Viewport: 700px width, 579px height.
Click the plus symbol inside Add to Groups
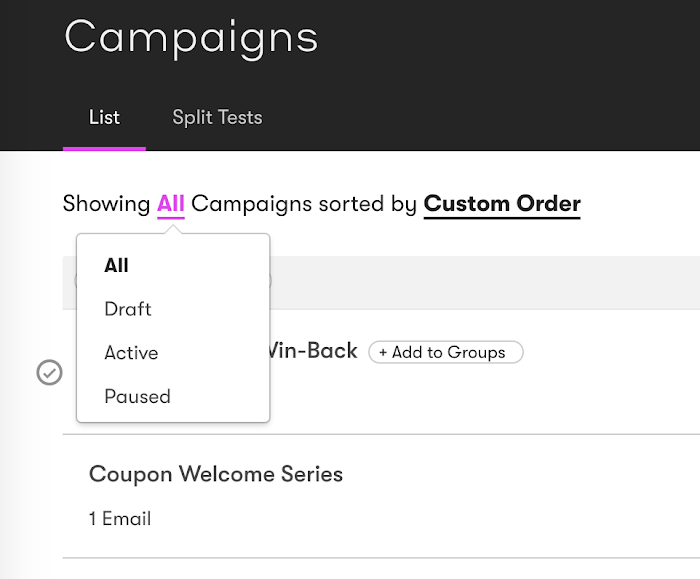383,352
